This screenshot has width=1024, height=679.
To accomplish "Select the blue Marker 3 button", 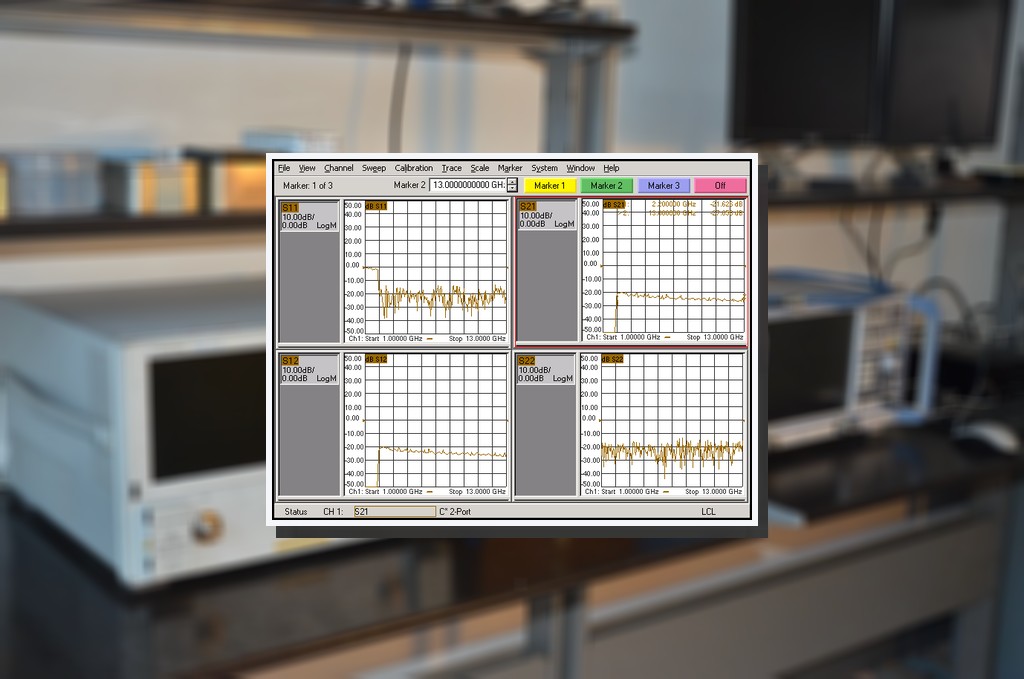I will click(x=664, y=185).
